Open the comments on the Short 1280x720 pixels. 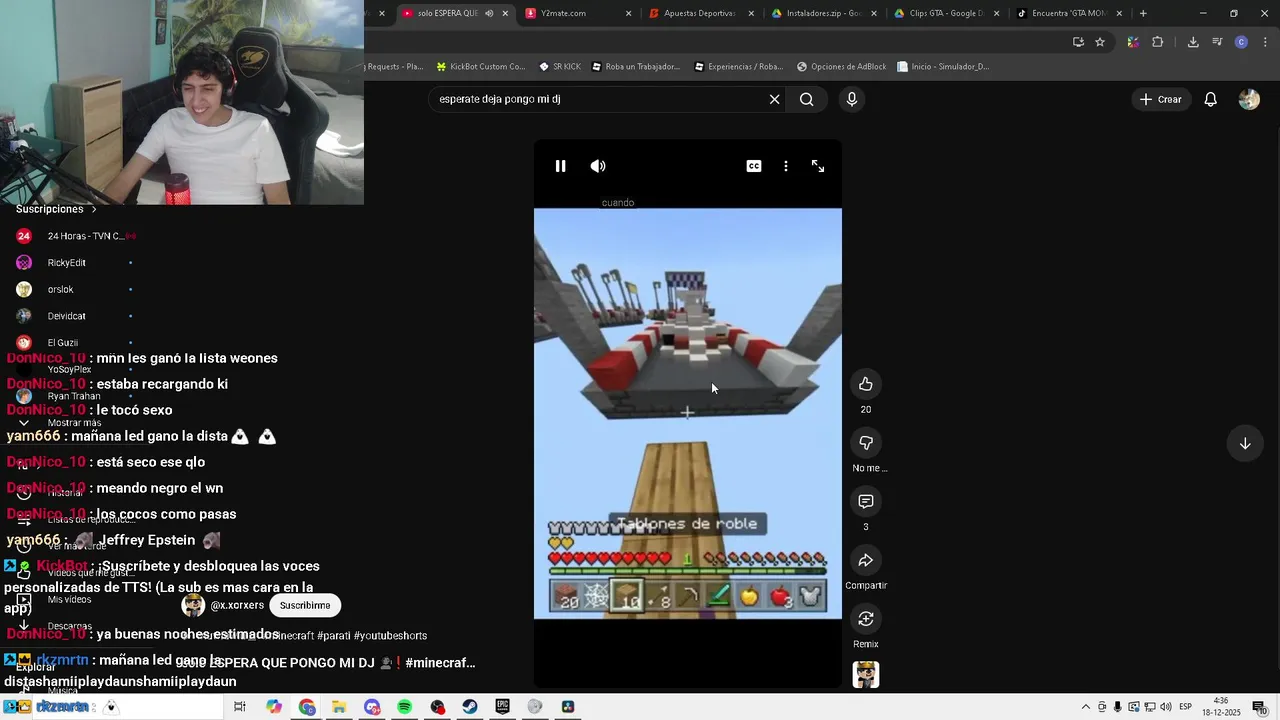(866, 501)
